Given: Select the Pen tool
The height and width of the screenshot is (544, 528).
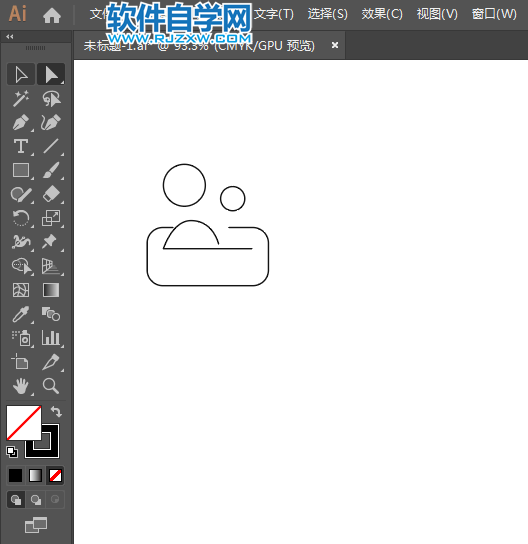Looking at the screenshot, I should (21, 122).
